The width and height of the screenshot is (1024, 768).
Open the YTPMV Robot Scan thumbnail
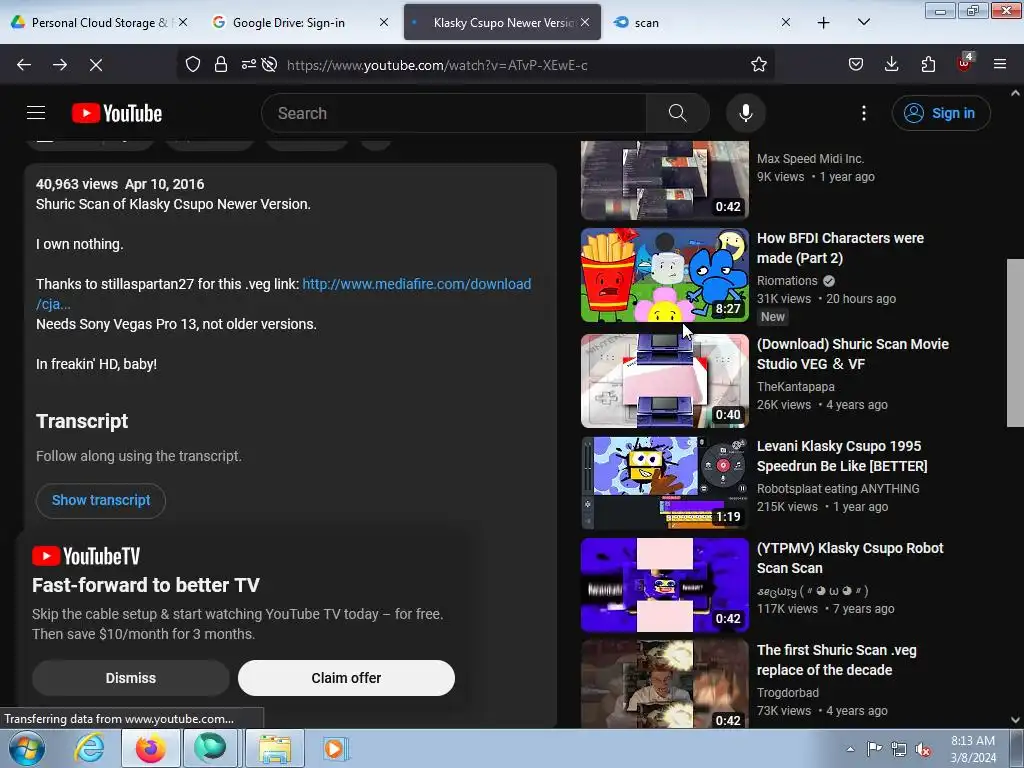665,585
